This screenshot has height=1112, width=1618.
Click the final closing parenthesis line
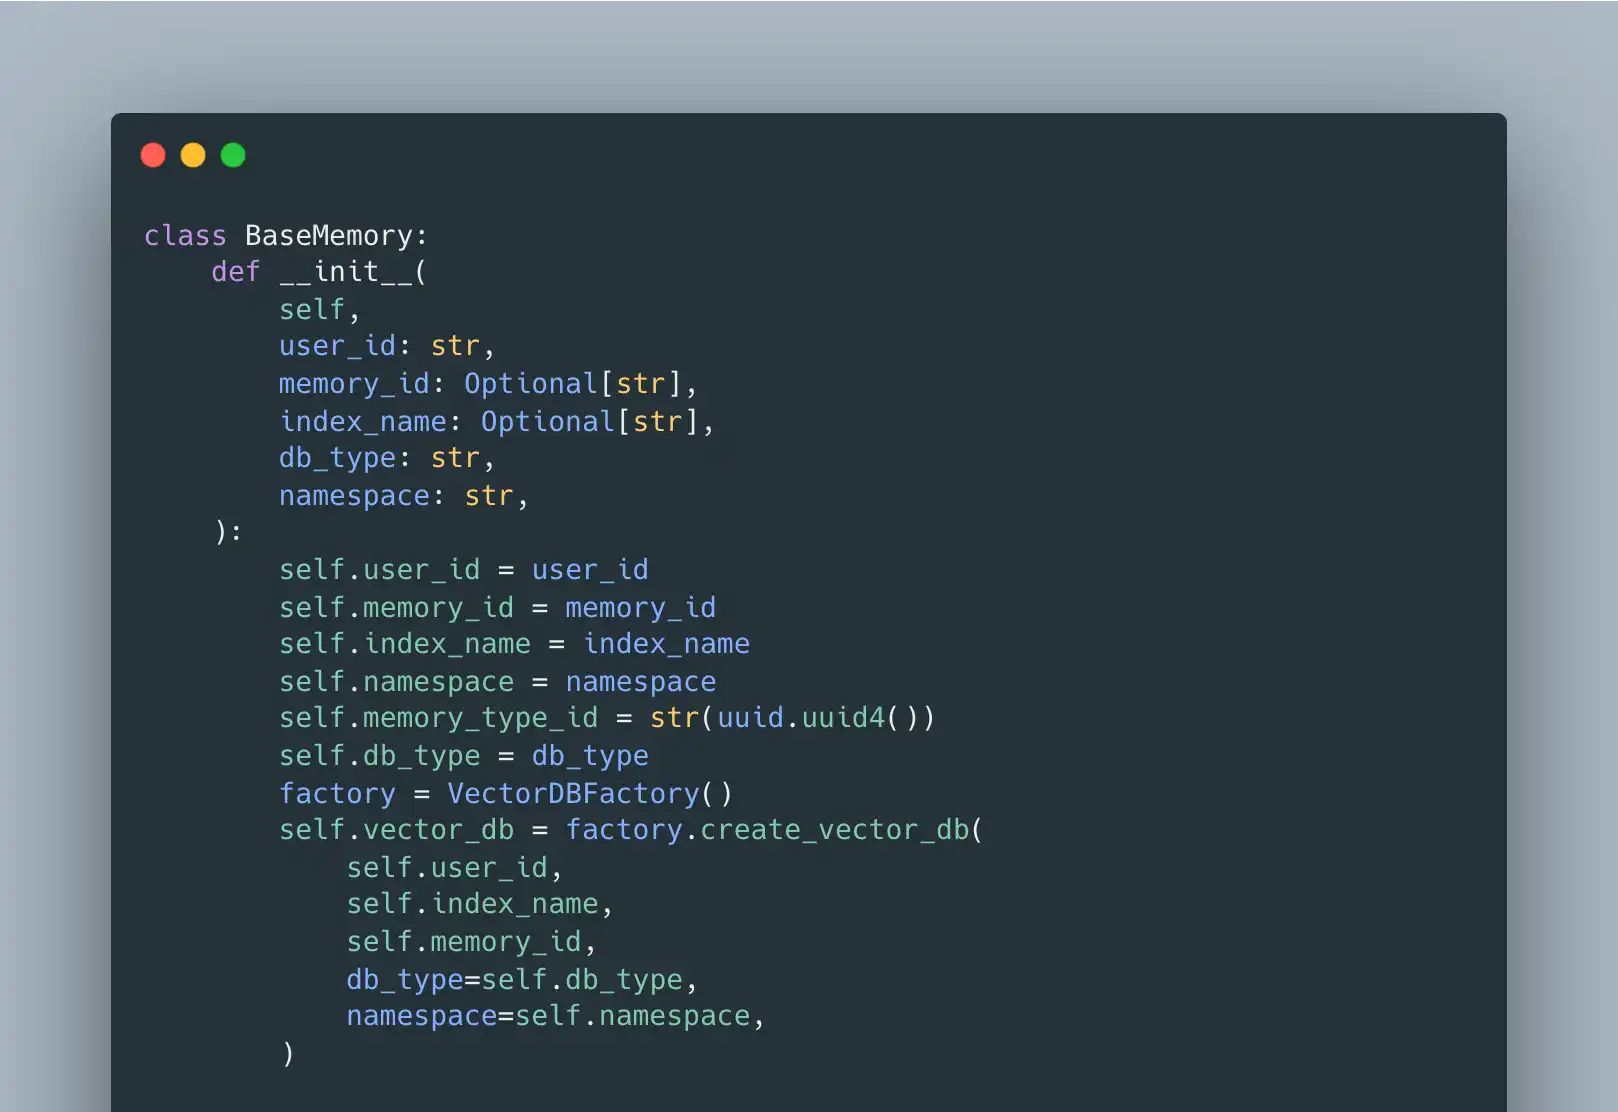coord(288,1054)
